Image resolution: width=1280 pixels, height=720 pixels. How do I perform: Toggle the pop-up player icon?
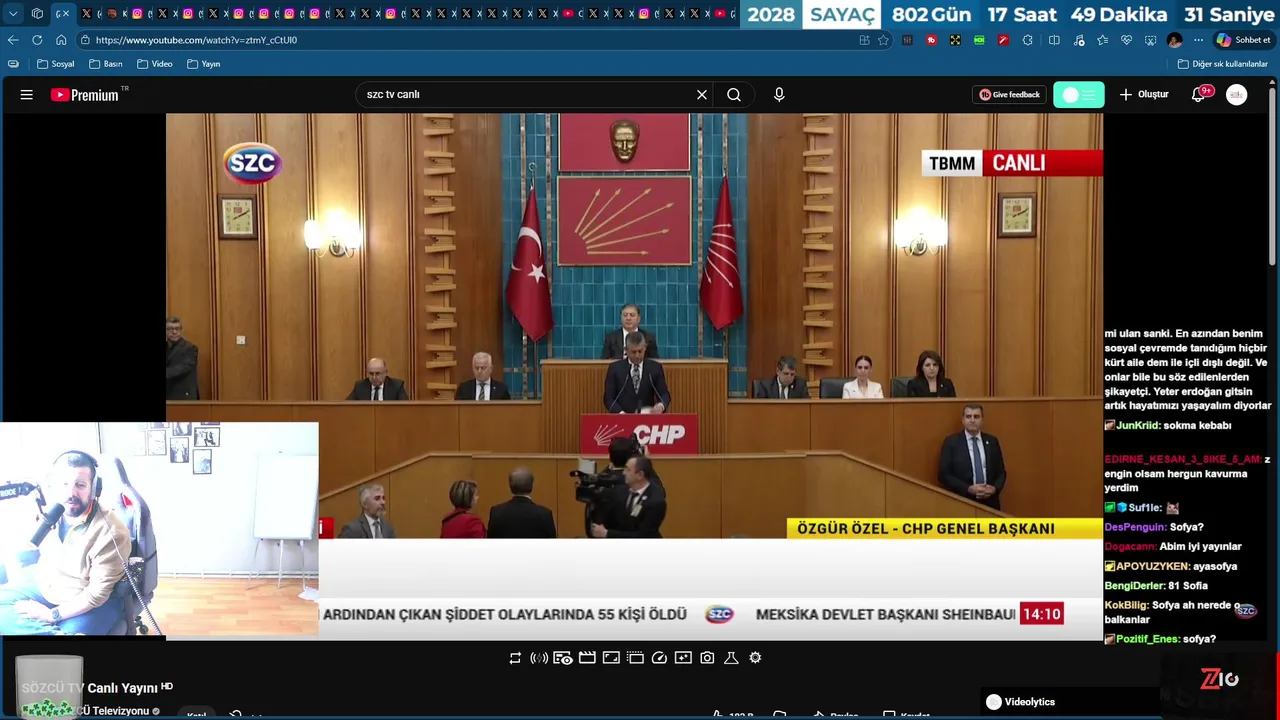611,658
